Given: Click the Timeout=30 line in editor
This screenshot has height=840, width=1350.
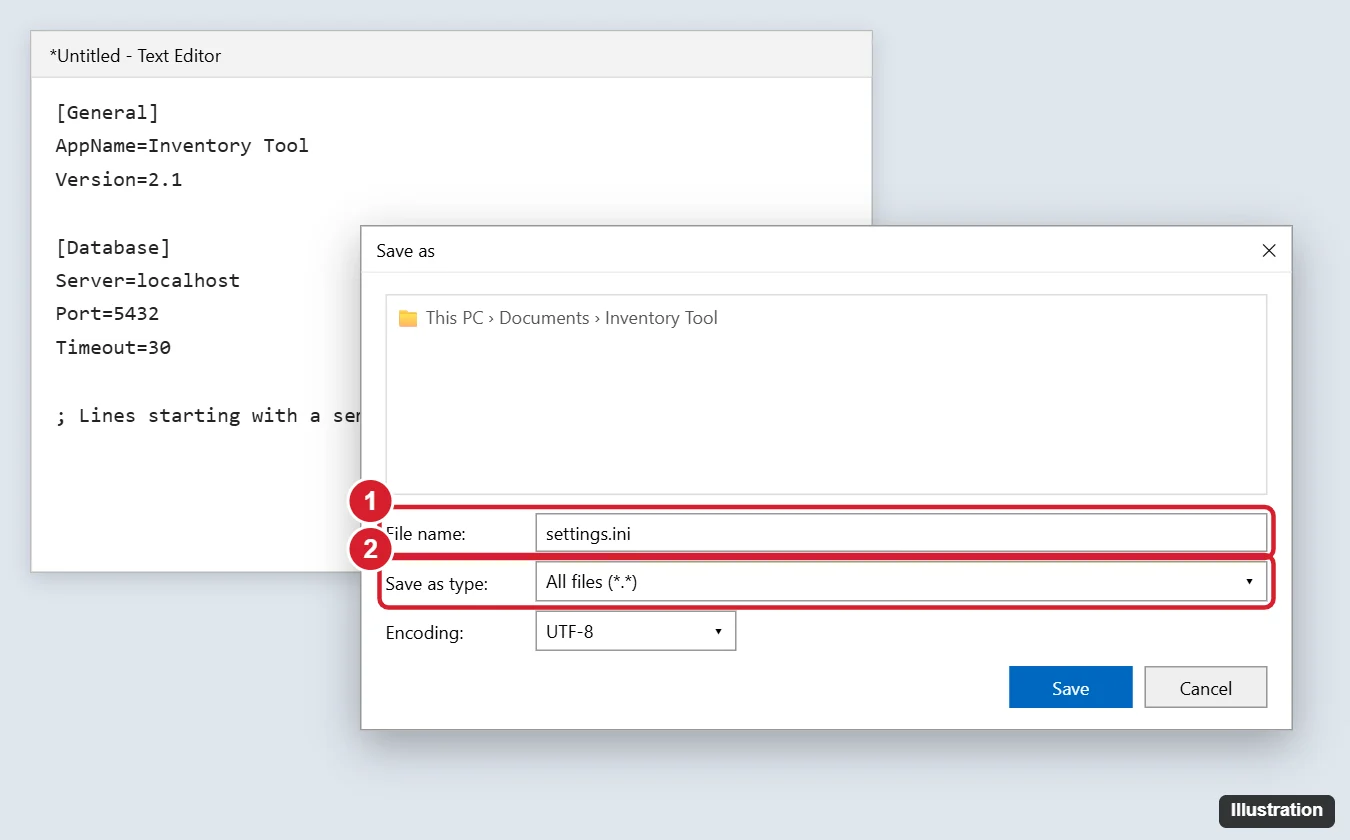Looking at the screenshot, I should (113, 348).
